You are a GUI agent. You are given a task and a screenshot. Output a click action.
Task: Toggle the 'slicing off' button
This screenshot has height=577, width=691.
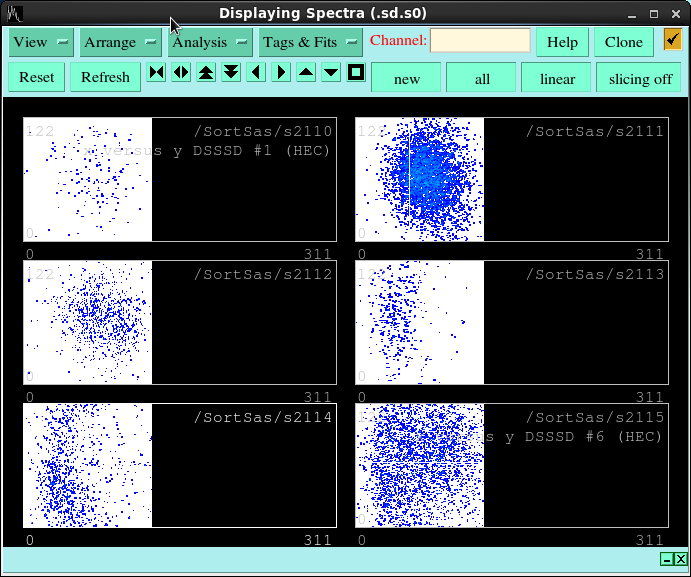[x=639, y=78]
